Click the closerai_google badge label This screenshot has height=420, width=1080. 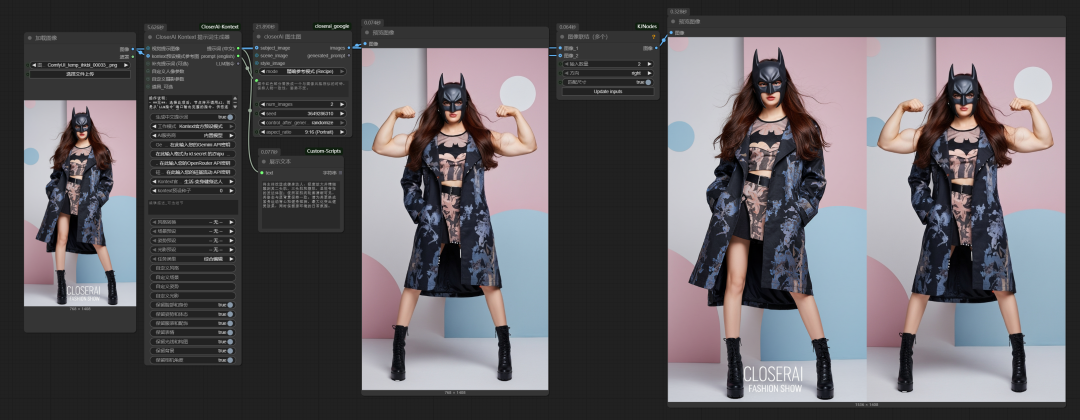pos(332,25)
